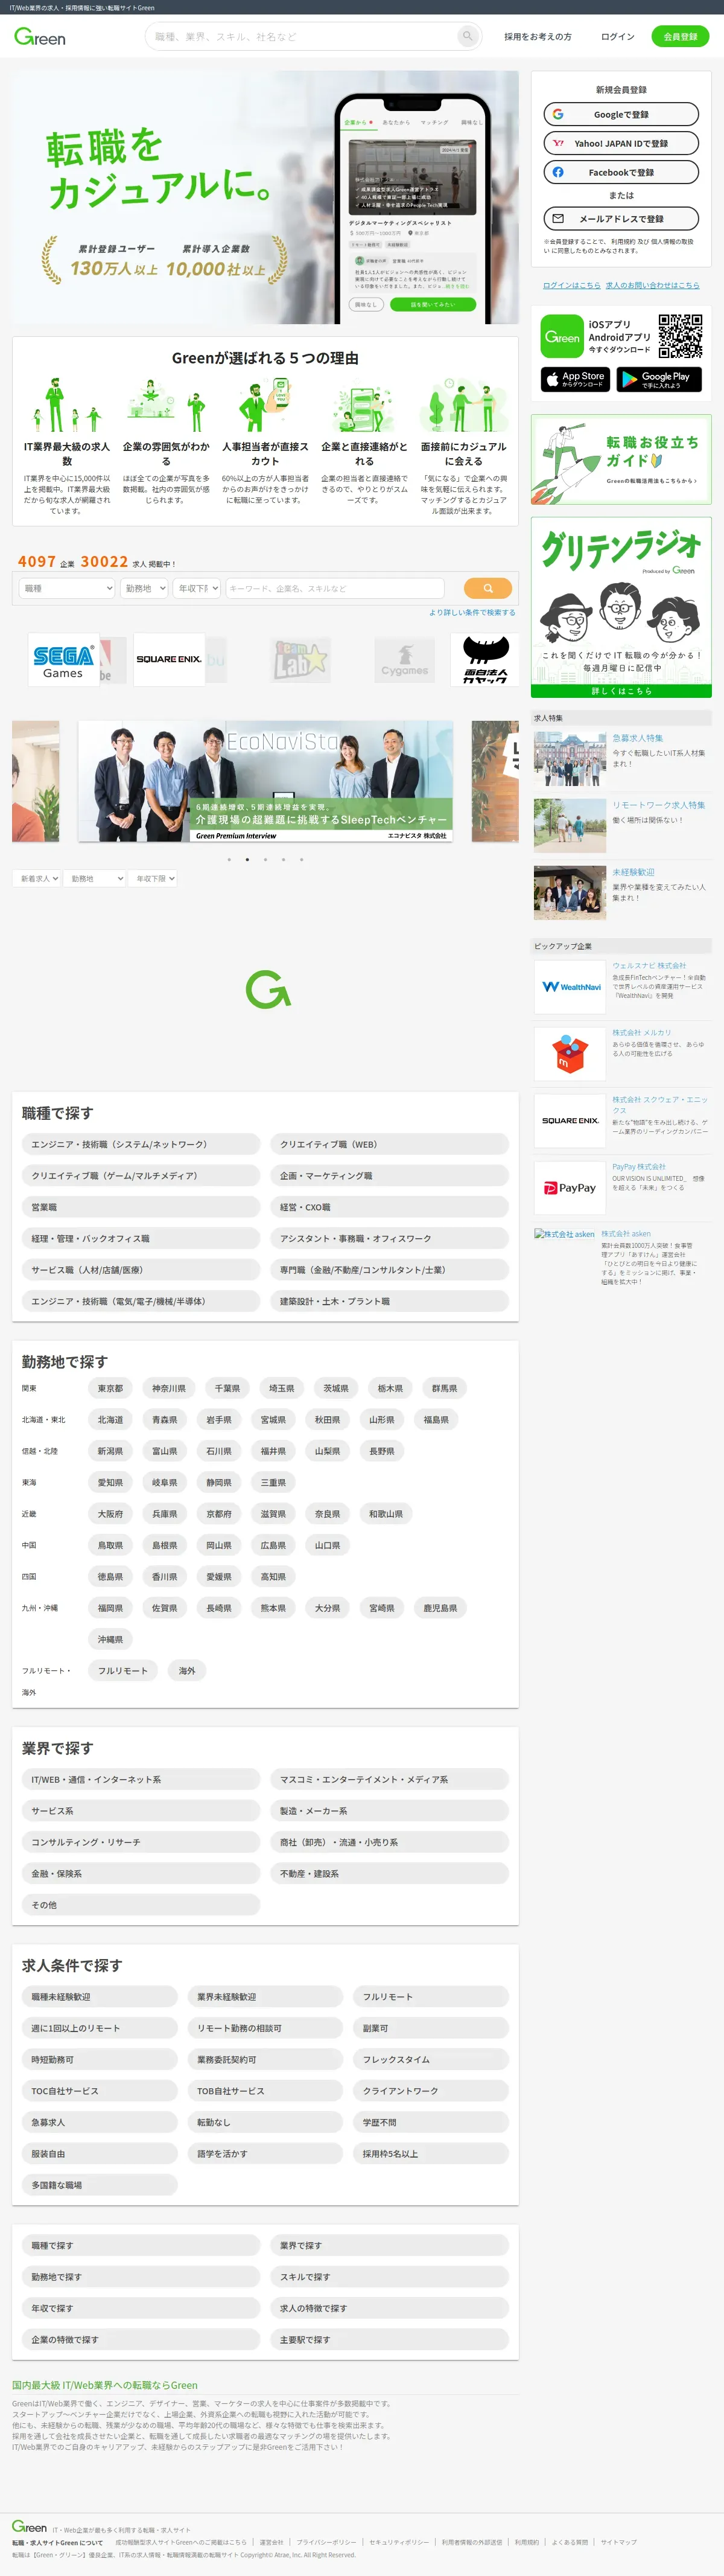Click the team Lab logo
The image size is (724, 2576).
301,659
